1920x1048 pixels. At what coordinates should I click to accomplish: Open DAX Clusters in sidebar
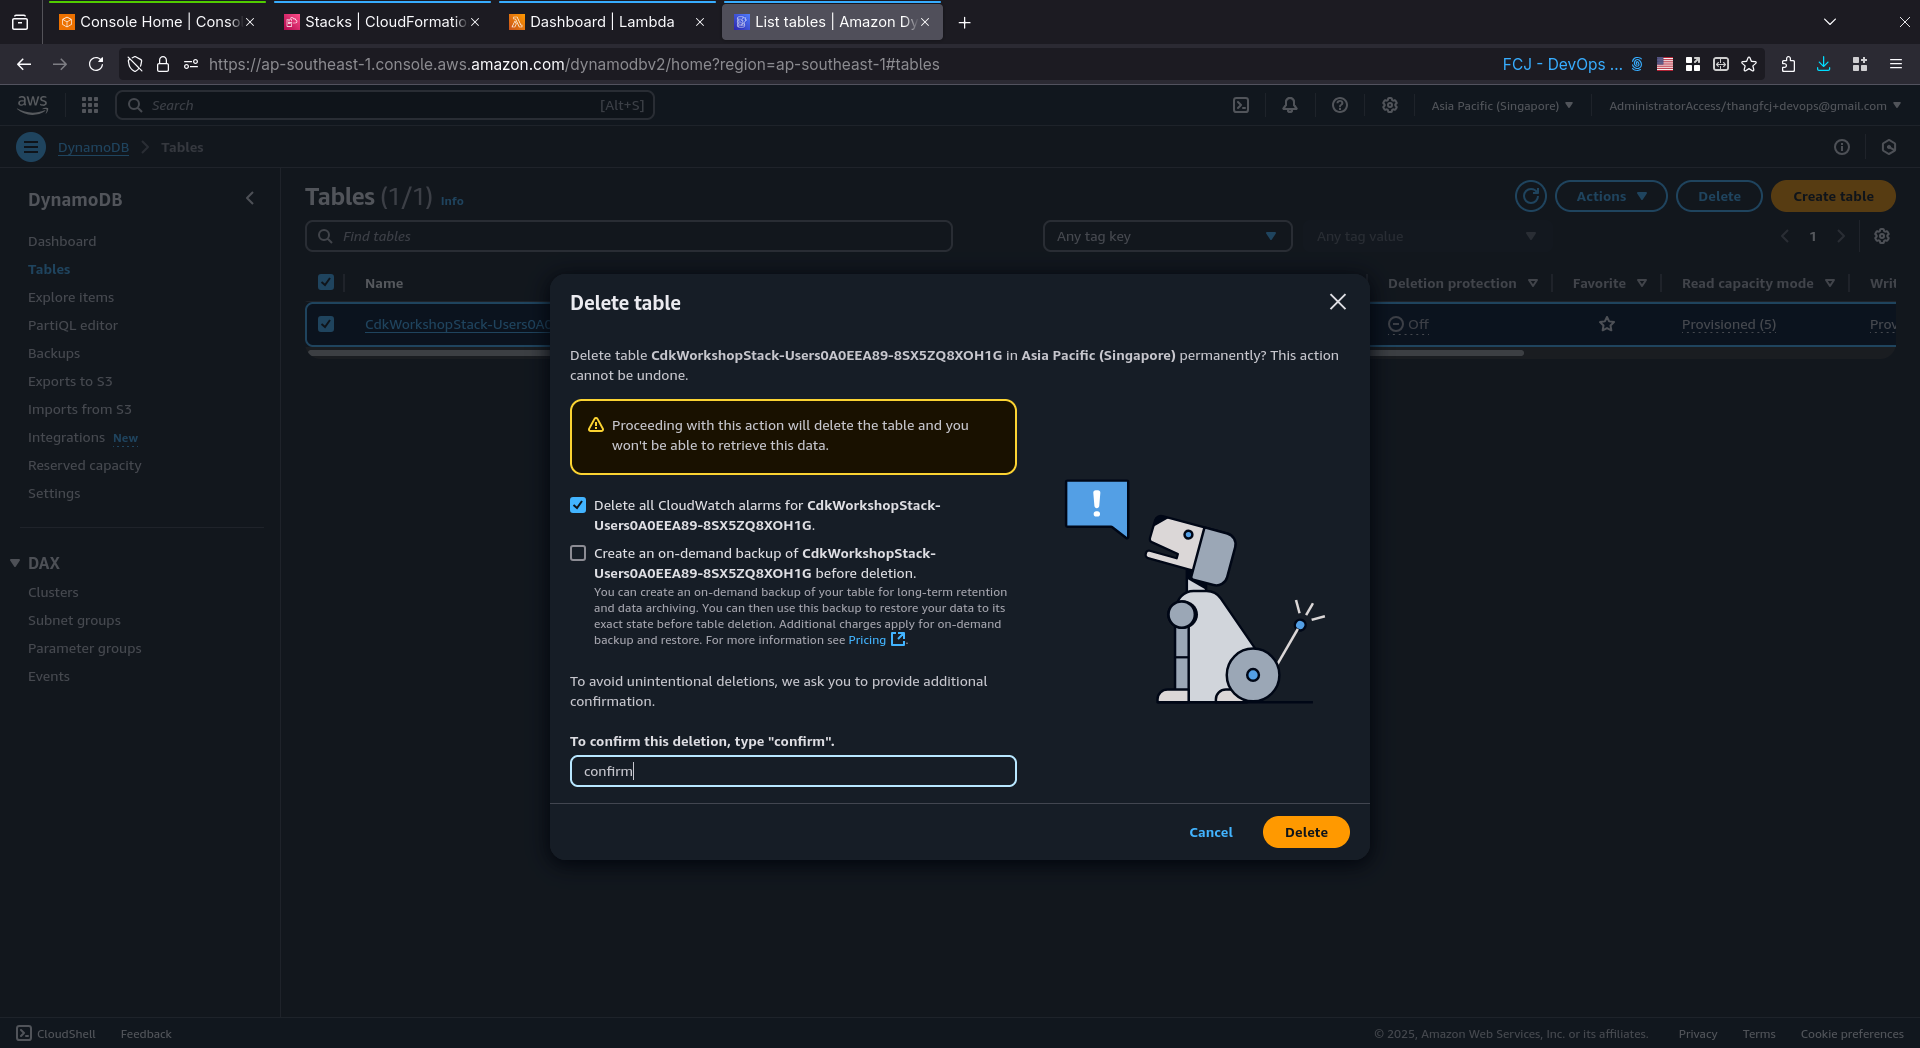(53, 592)
